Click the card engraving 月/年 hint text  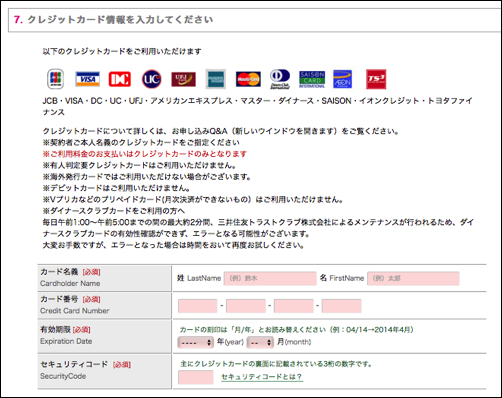(297, 330)
